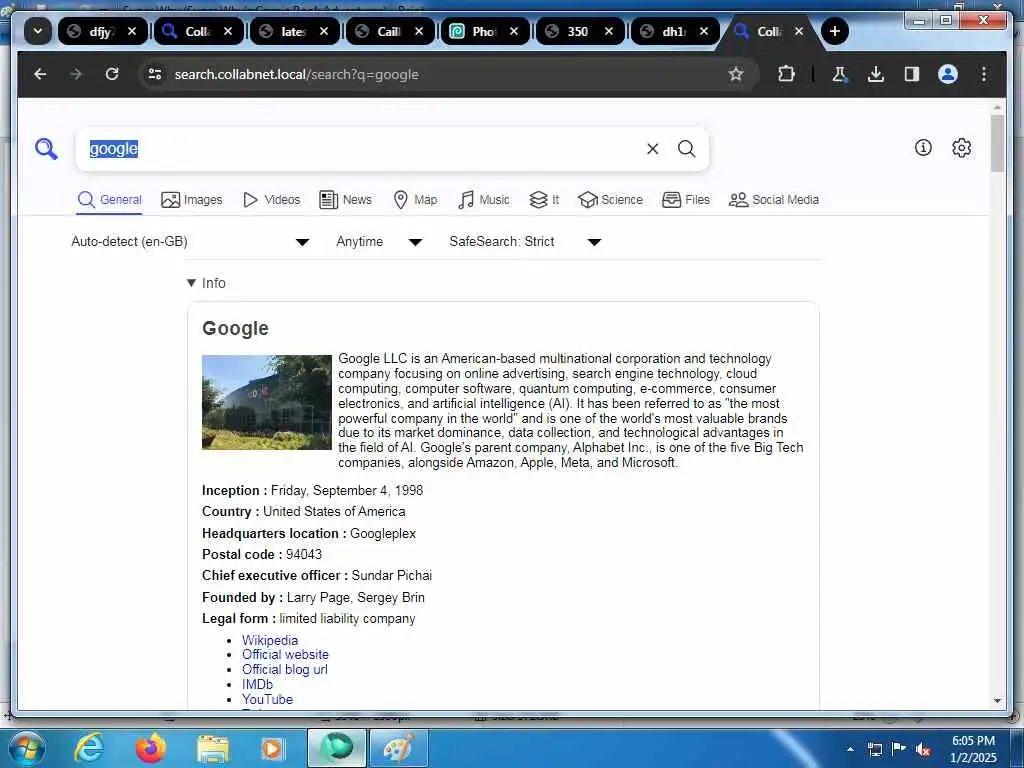The height and width of the screenshot is (768, 1024).
Task: Close the 'Phot' tab
Action: [x=514, y=31]
